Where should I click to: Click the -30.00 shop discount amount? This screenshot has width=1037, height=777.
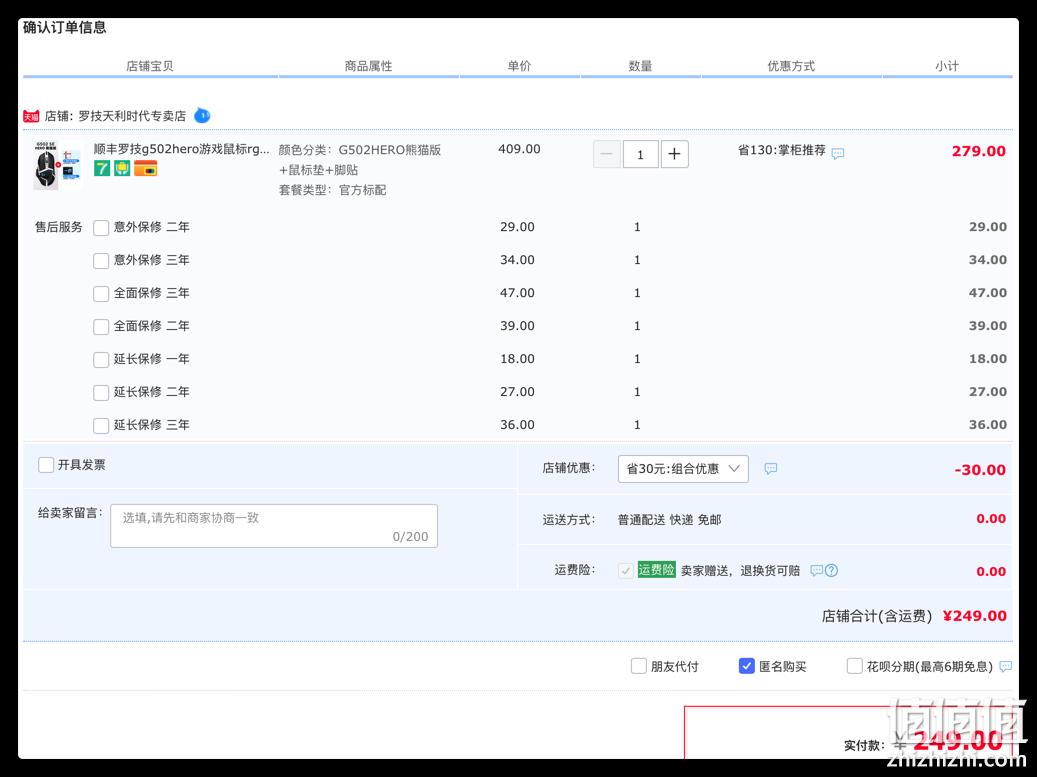coord(980,470)
